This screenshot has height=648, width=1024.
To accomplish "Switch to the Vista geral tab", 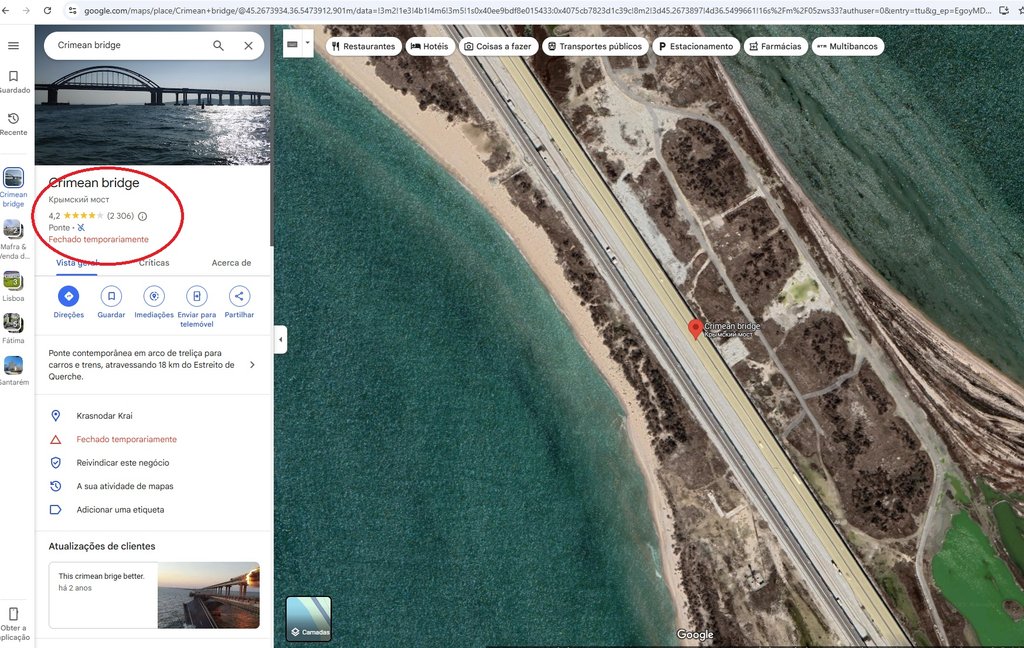I will pos(76,263).
